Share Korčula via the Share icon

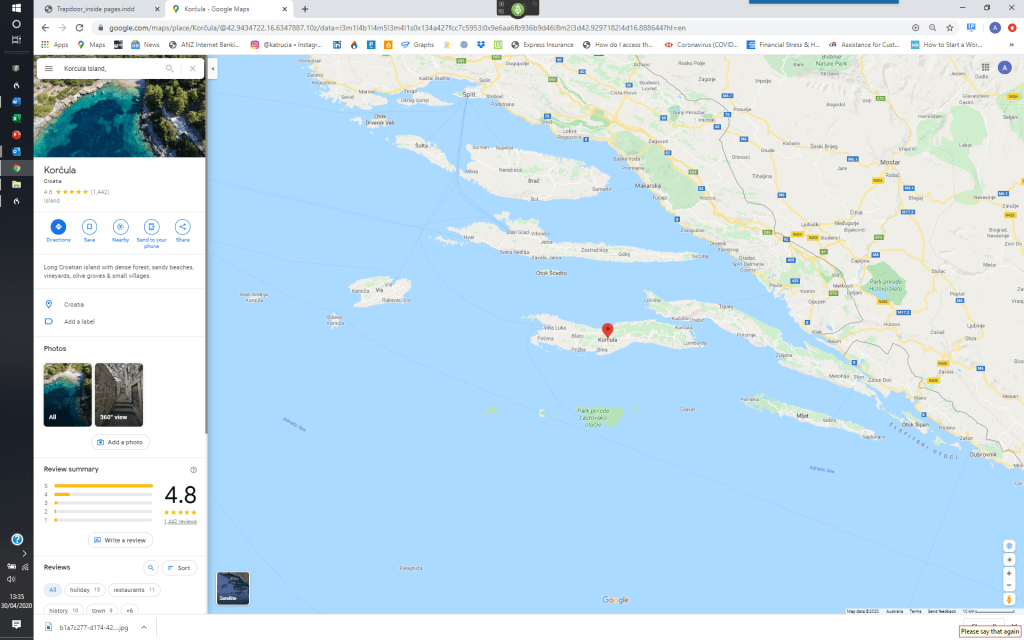[x=183, y=227]
